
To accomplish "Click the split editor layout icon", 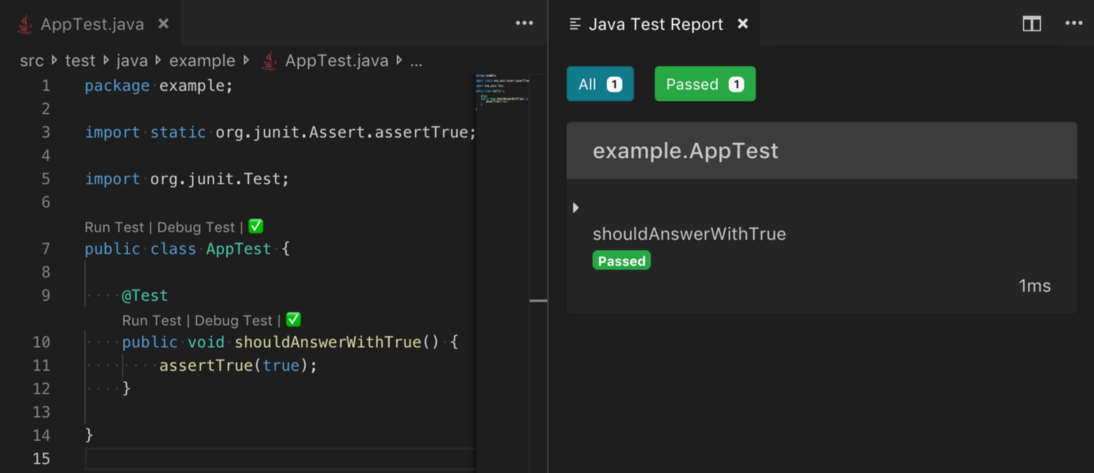I will [1032, 24].
